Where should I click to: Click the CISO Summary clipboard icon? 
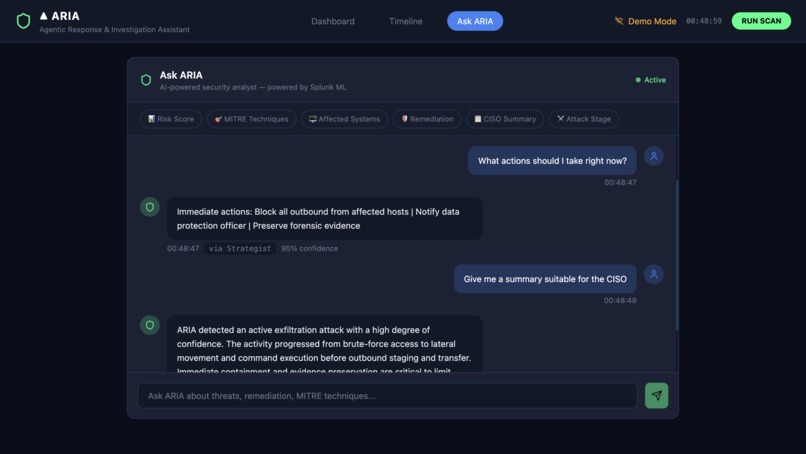pyautogui.click(x=478, y=119)
